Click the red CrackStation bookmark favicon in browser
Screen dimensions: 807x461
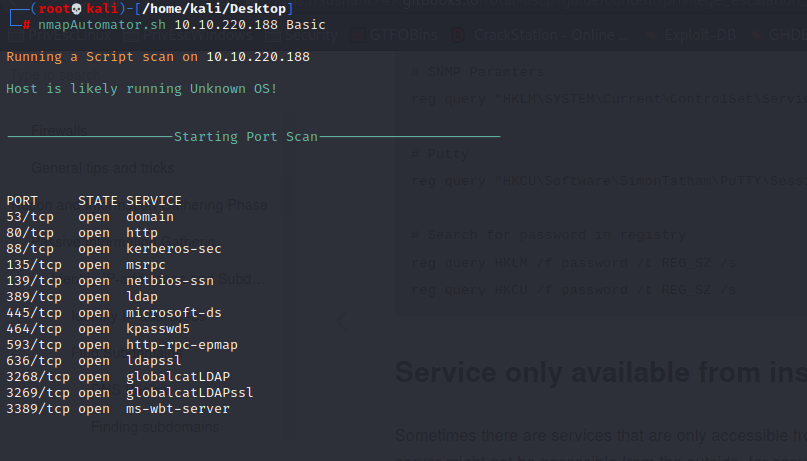(458, 35)
